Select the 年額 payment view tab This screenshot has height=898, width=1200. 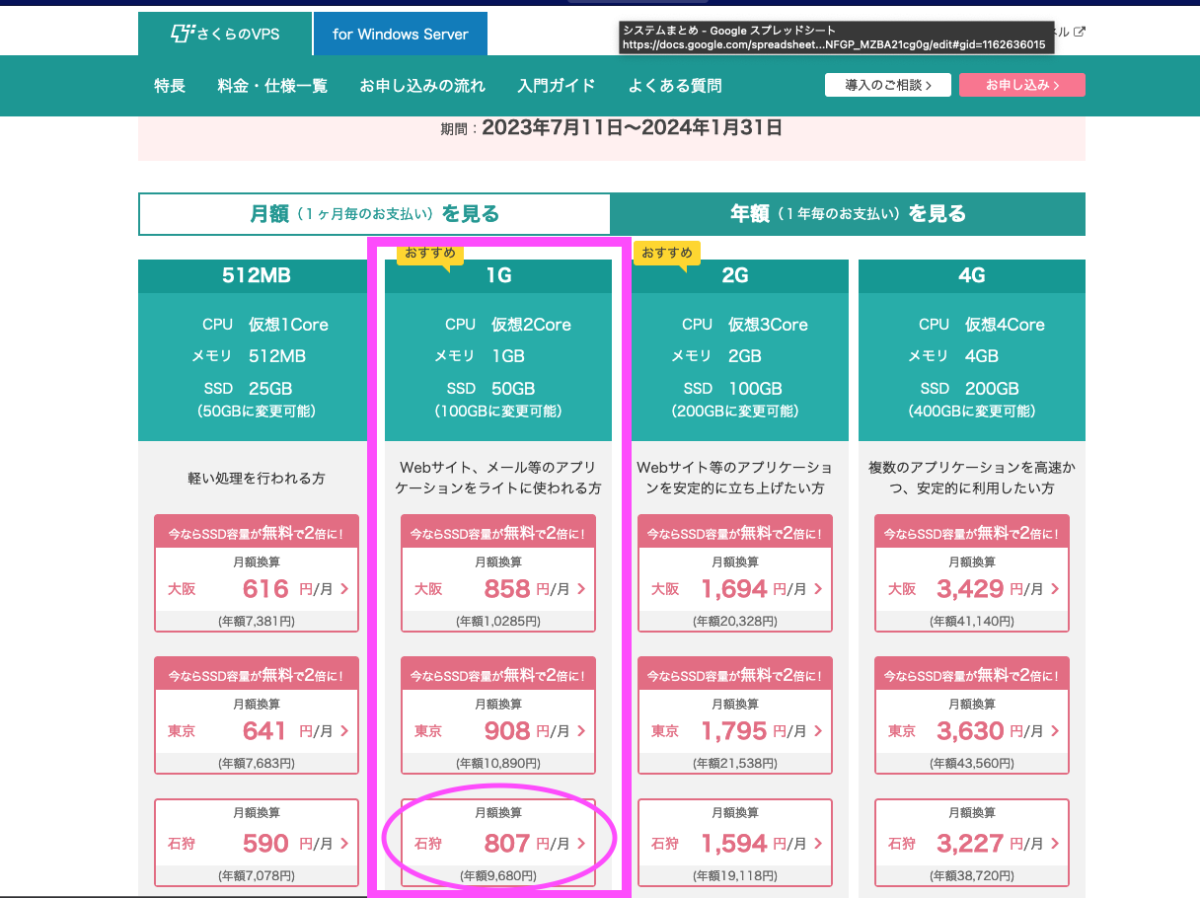(x=847, y=214)
